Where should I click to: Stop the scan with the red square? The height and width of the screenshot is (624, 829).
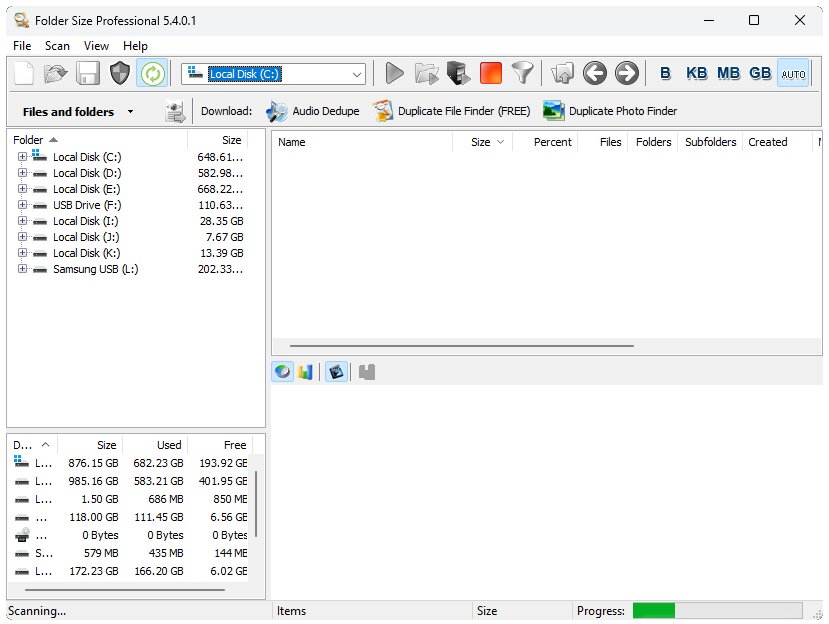click(x=491, y=73)
